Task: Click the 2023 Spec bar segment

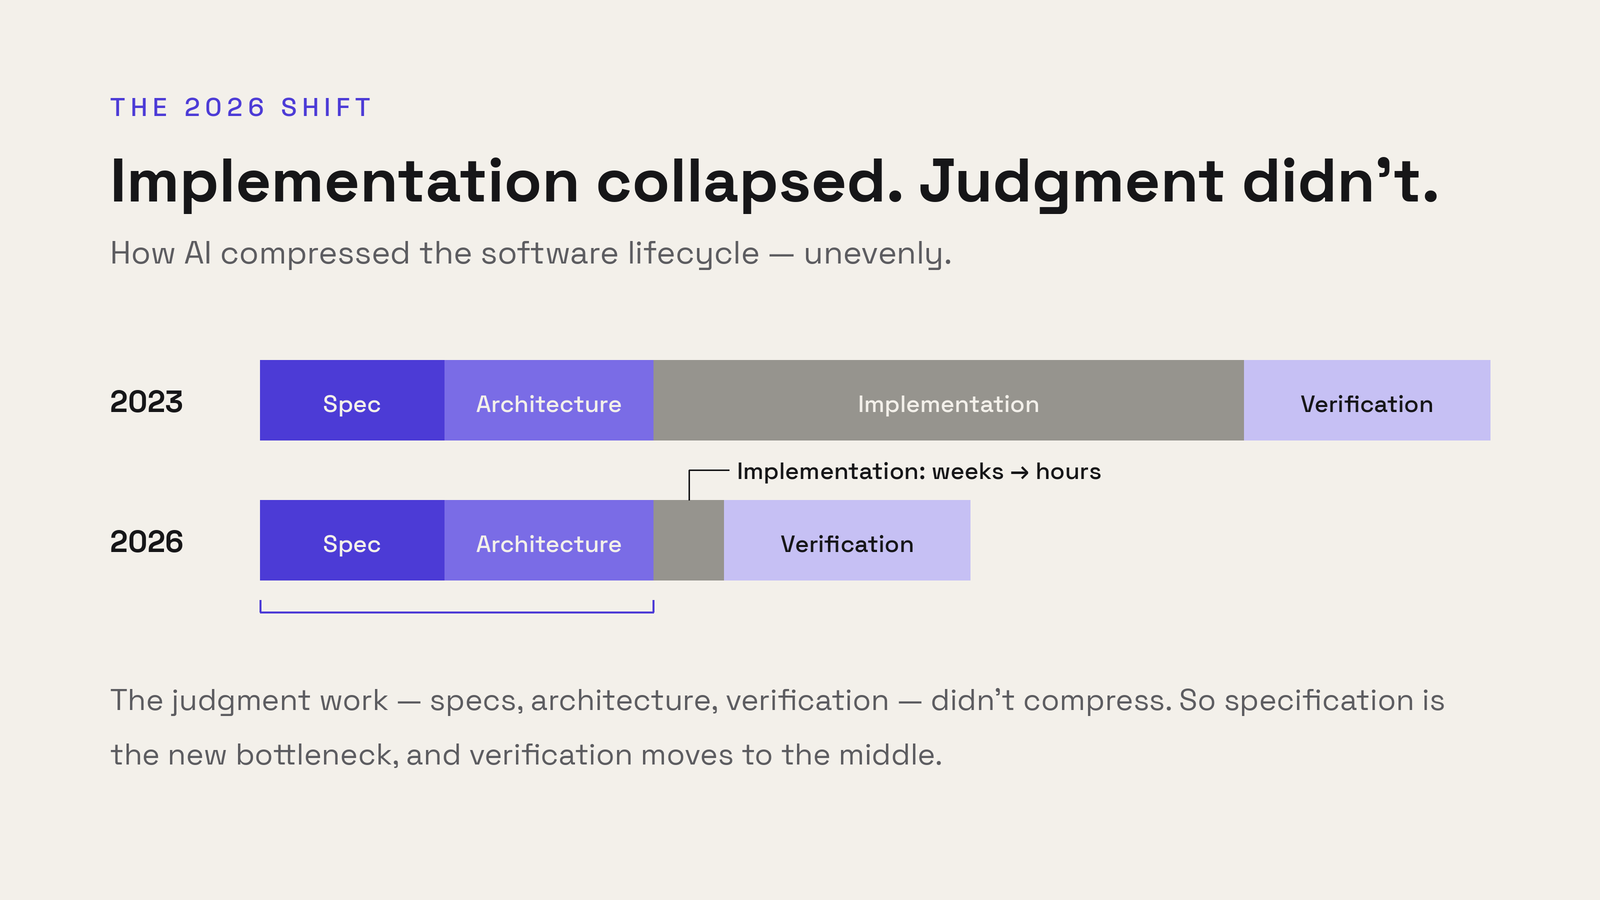Action: (x=352, y=400)
